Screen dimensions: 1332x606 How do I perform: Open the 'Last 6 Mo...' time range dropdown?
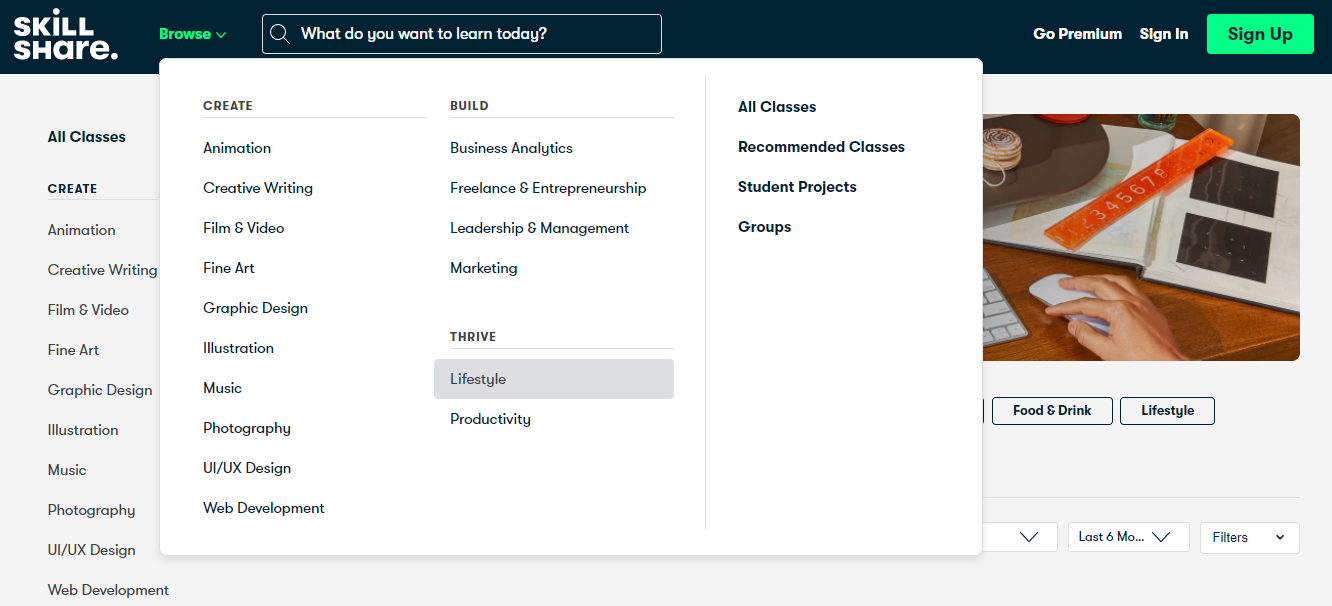click(1128, 537)
